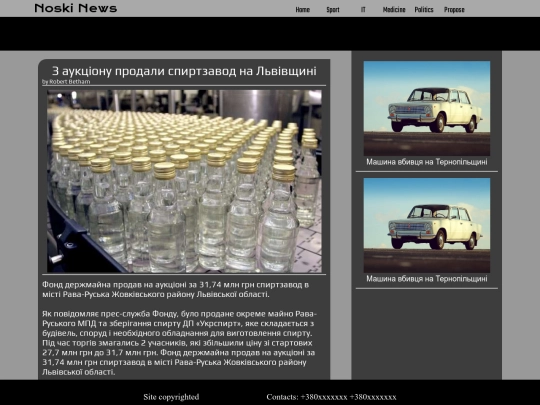Click the paragraph starting Фонд держмайна продав

pos(176,290)
